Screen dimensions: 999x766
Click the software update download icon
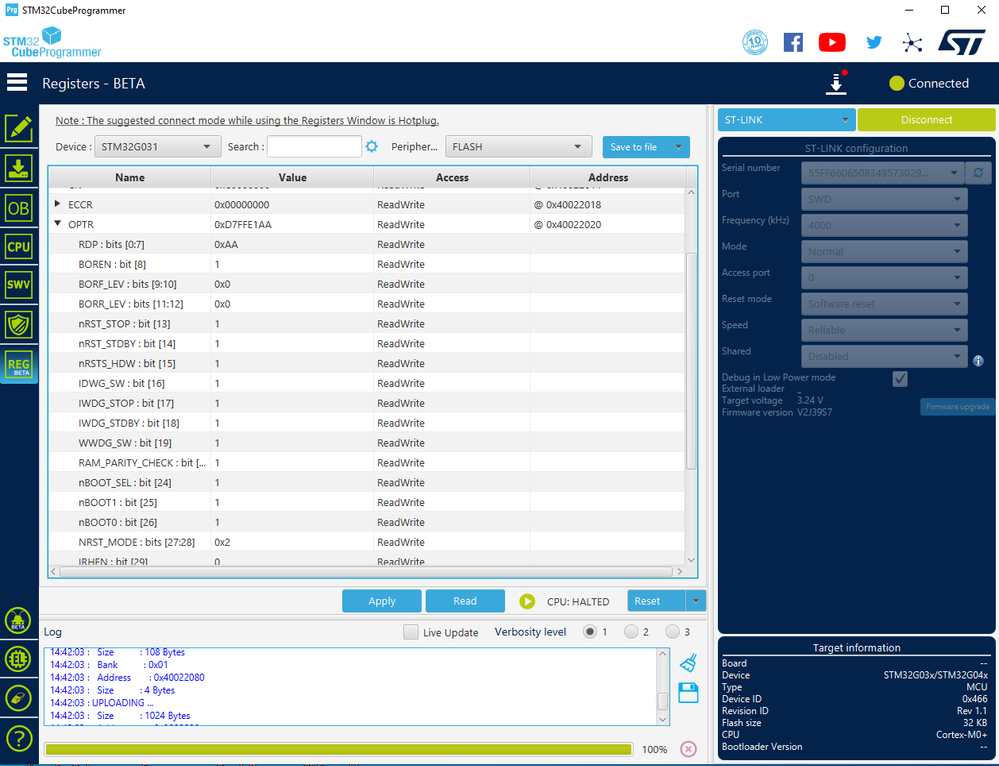point(836,83)
